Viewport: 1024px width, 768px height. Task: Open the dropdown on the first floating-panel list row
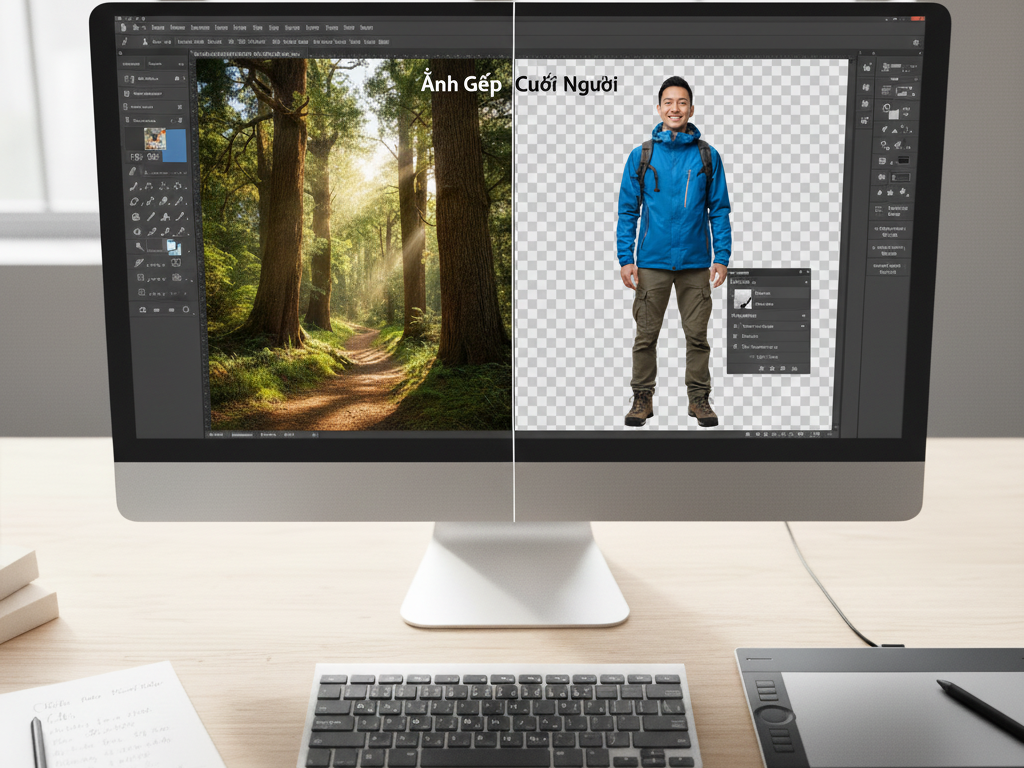click(x=802, y=325)
